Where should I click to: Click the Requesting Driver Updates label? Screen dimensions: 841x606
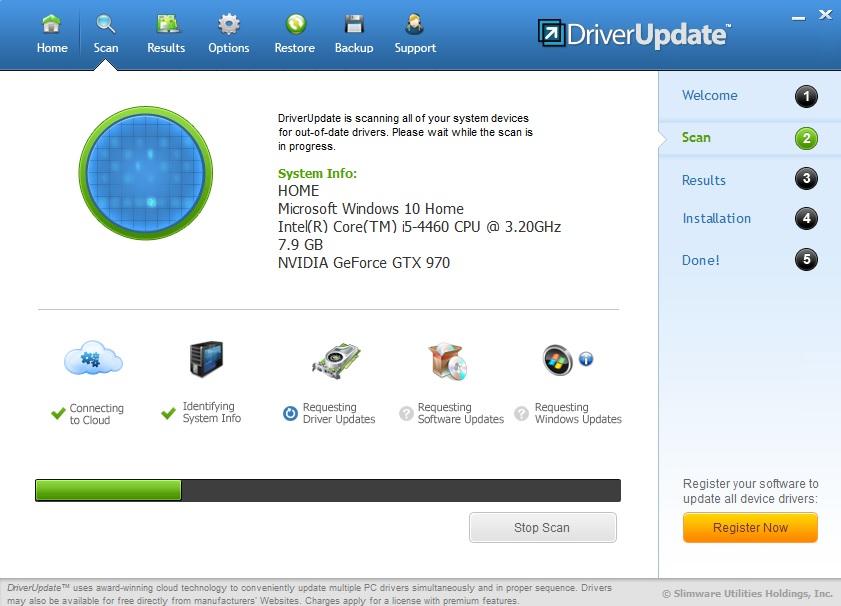339,413
